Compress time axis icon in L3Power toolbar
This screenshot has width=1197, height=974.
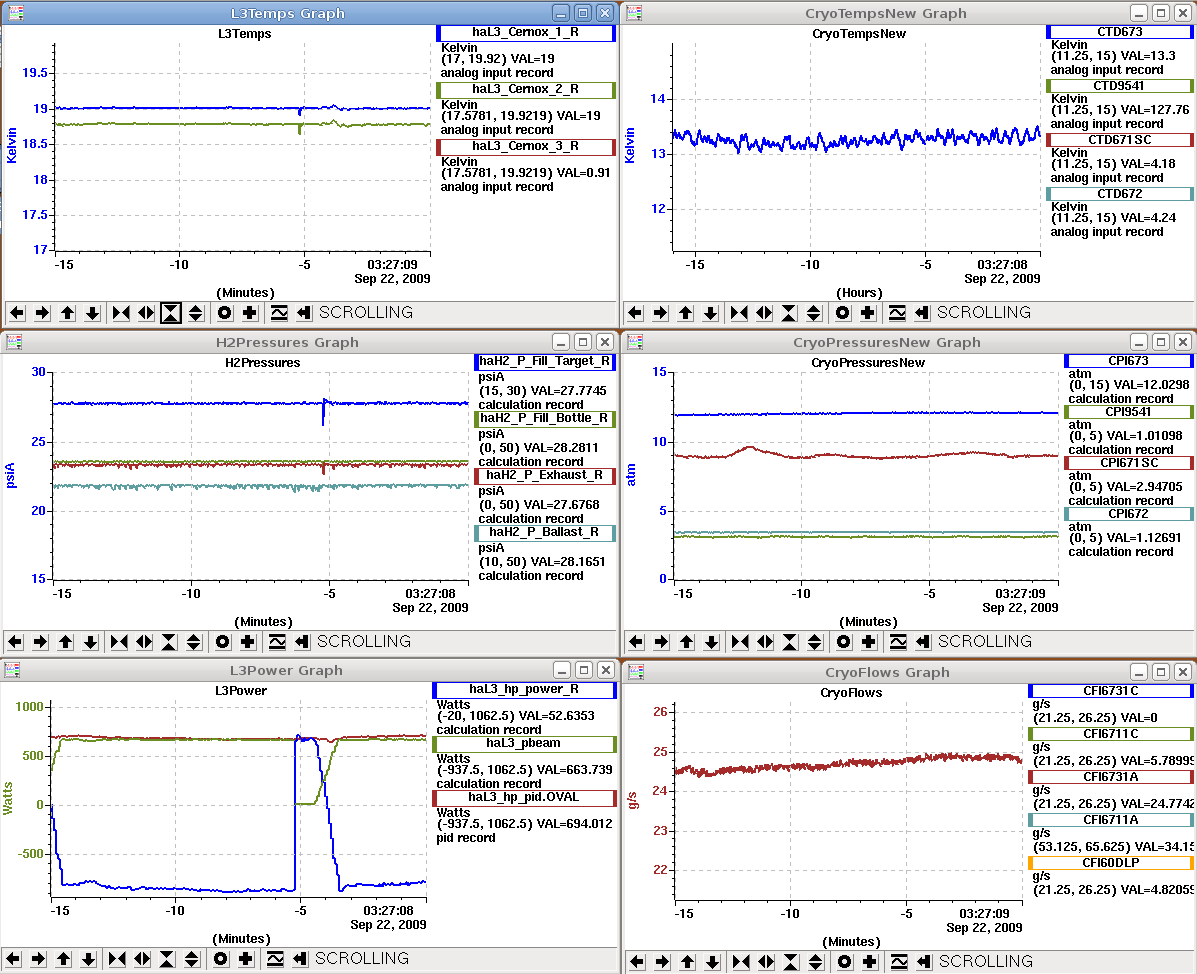pos(117,959)
